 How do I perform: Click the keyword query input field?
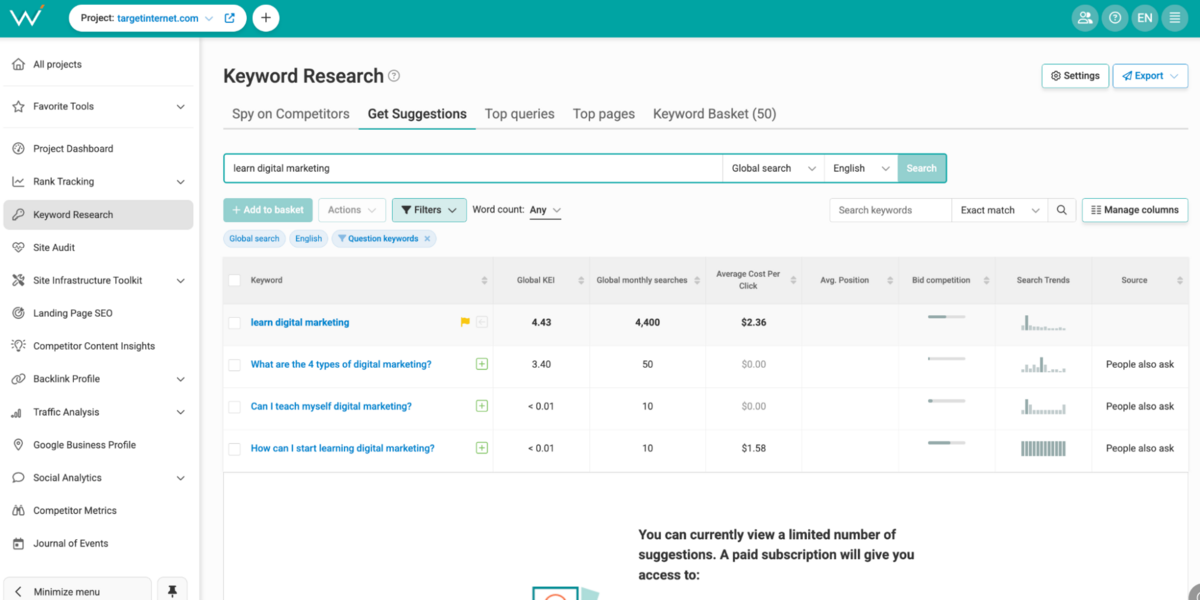pos(473,168)
